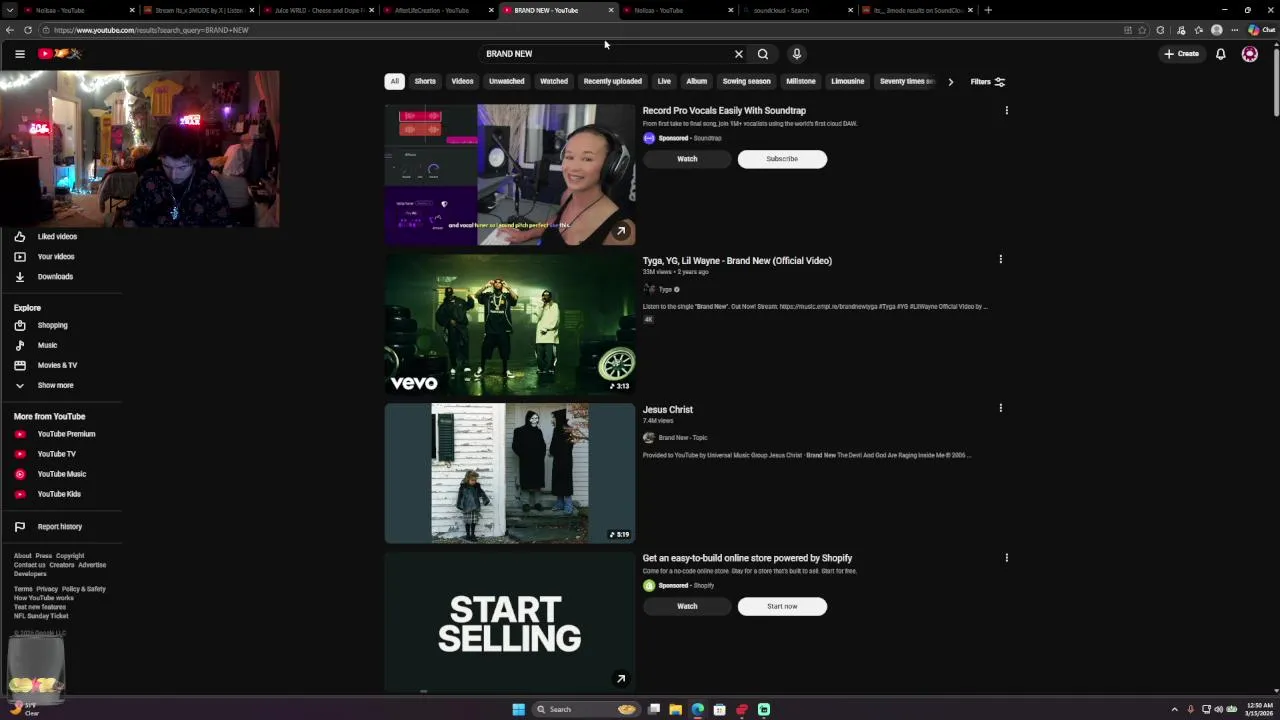Select the Recently uploaded filter chip
Image resolution: width=1280 pixels, height=720 pixels.
click(x=613, y=82)
